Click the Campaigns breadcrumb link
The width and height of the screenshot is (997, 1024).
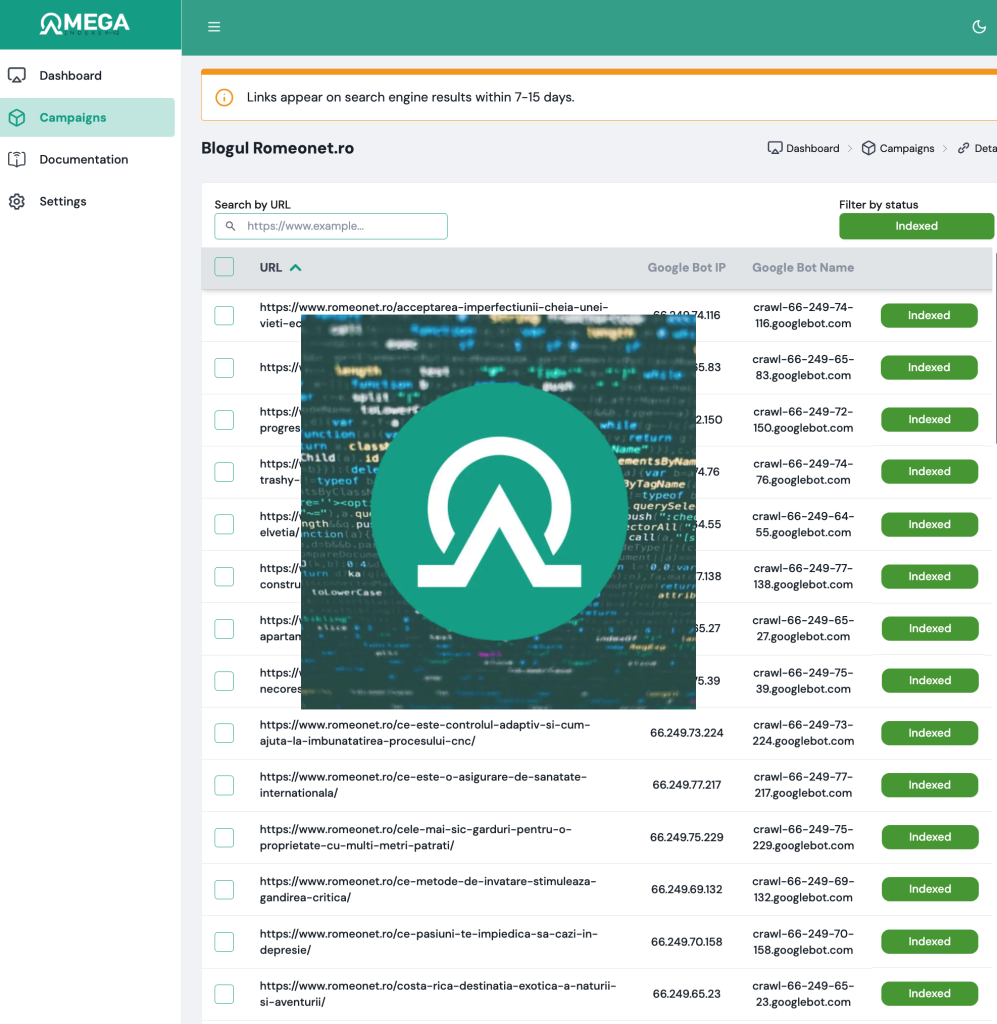(906, 148)
